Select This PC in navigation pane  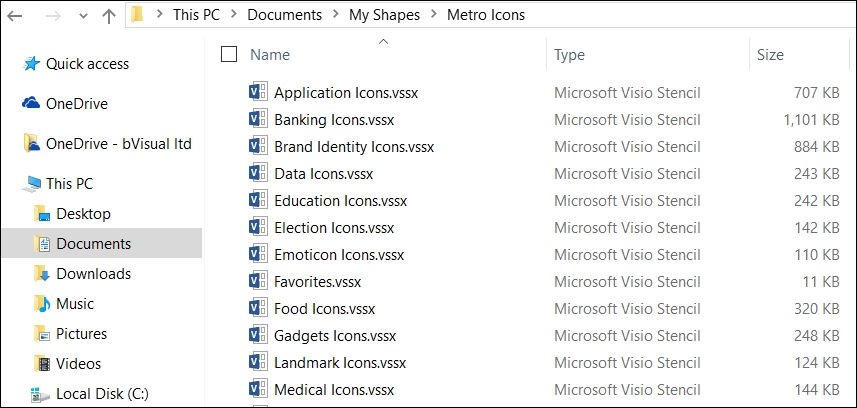point(69,184)
